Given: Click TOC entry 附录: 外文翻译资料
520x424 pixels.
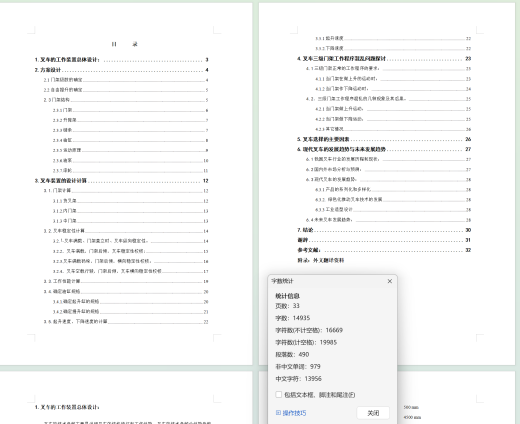Looking at the screenshot, I should coord(321,260).
